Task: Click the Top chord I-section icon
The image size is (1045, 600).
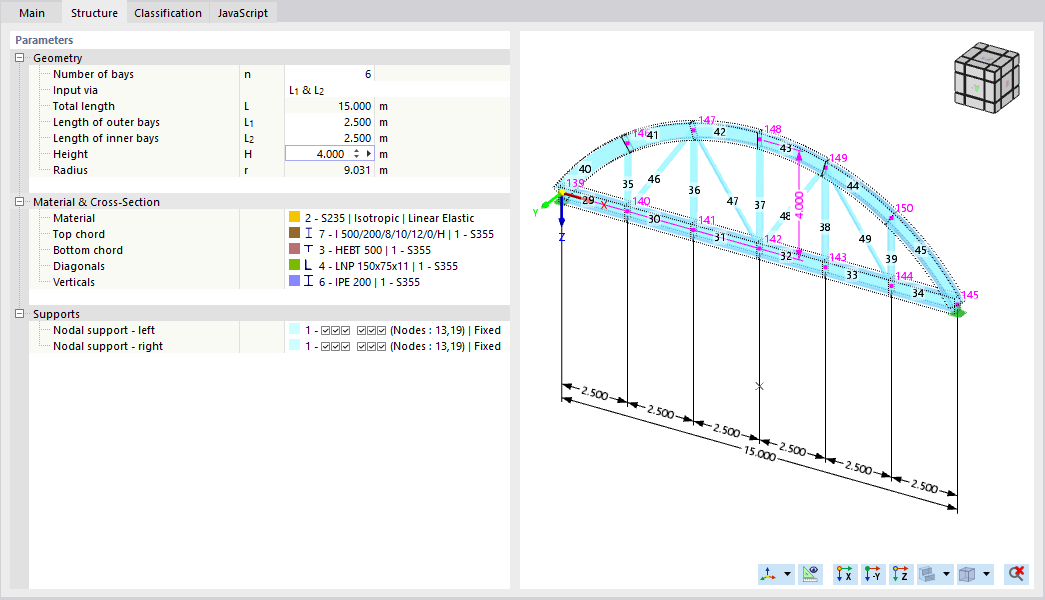Action: click(309, 233)
